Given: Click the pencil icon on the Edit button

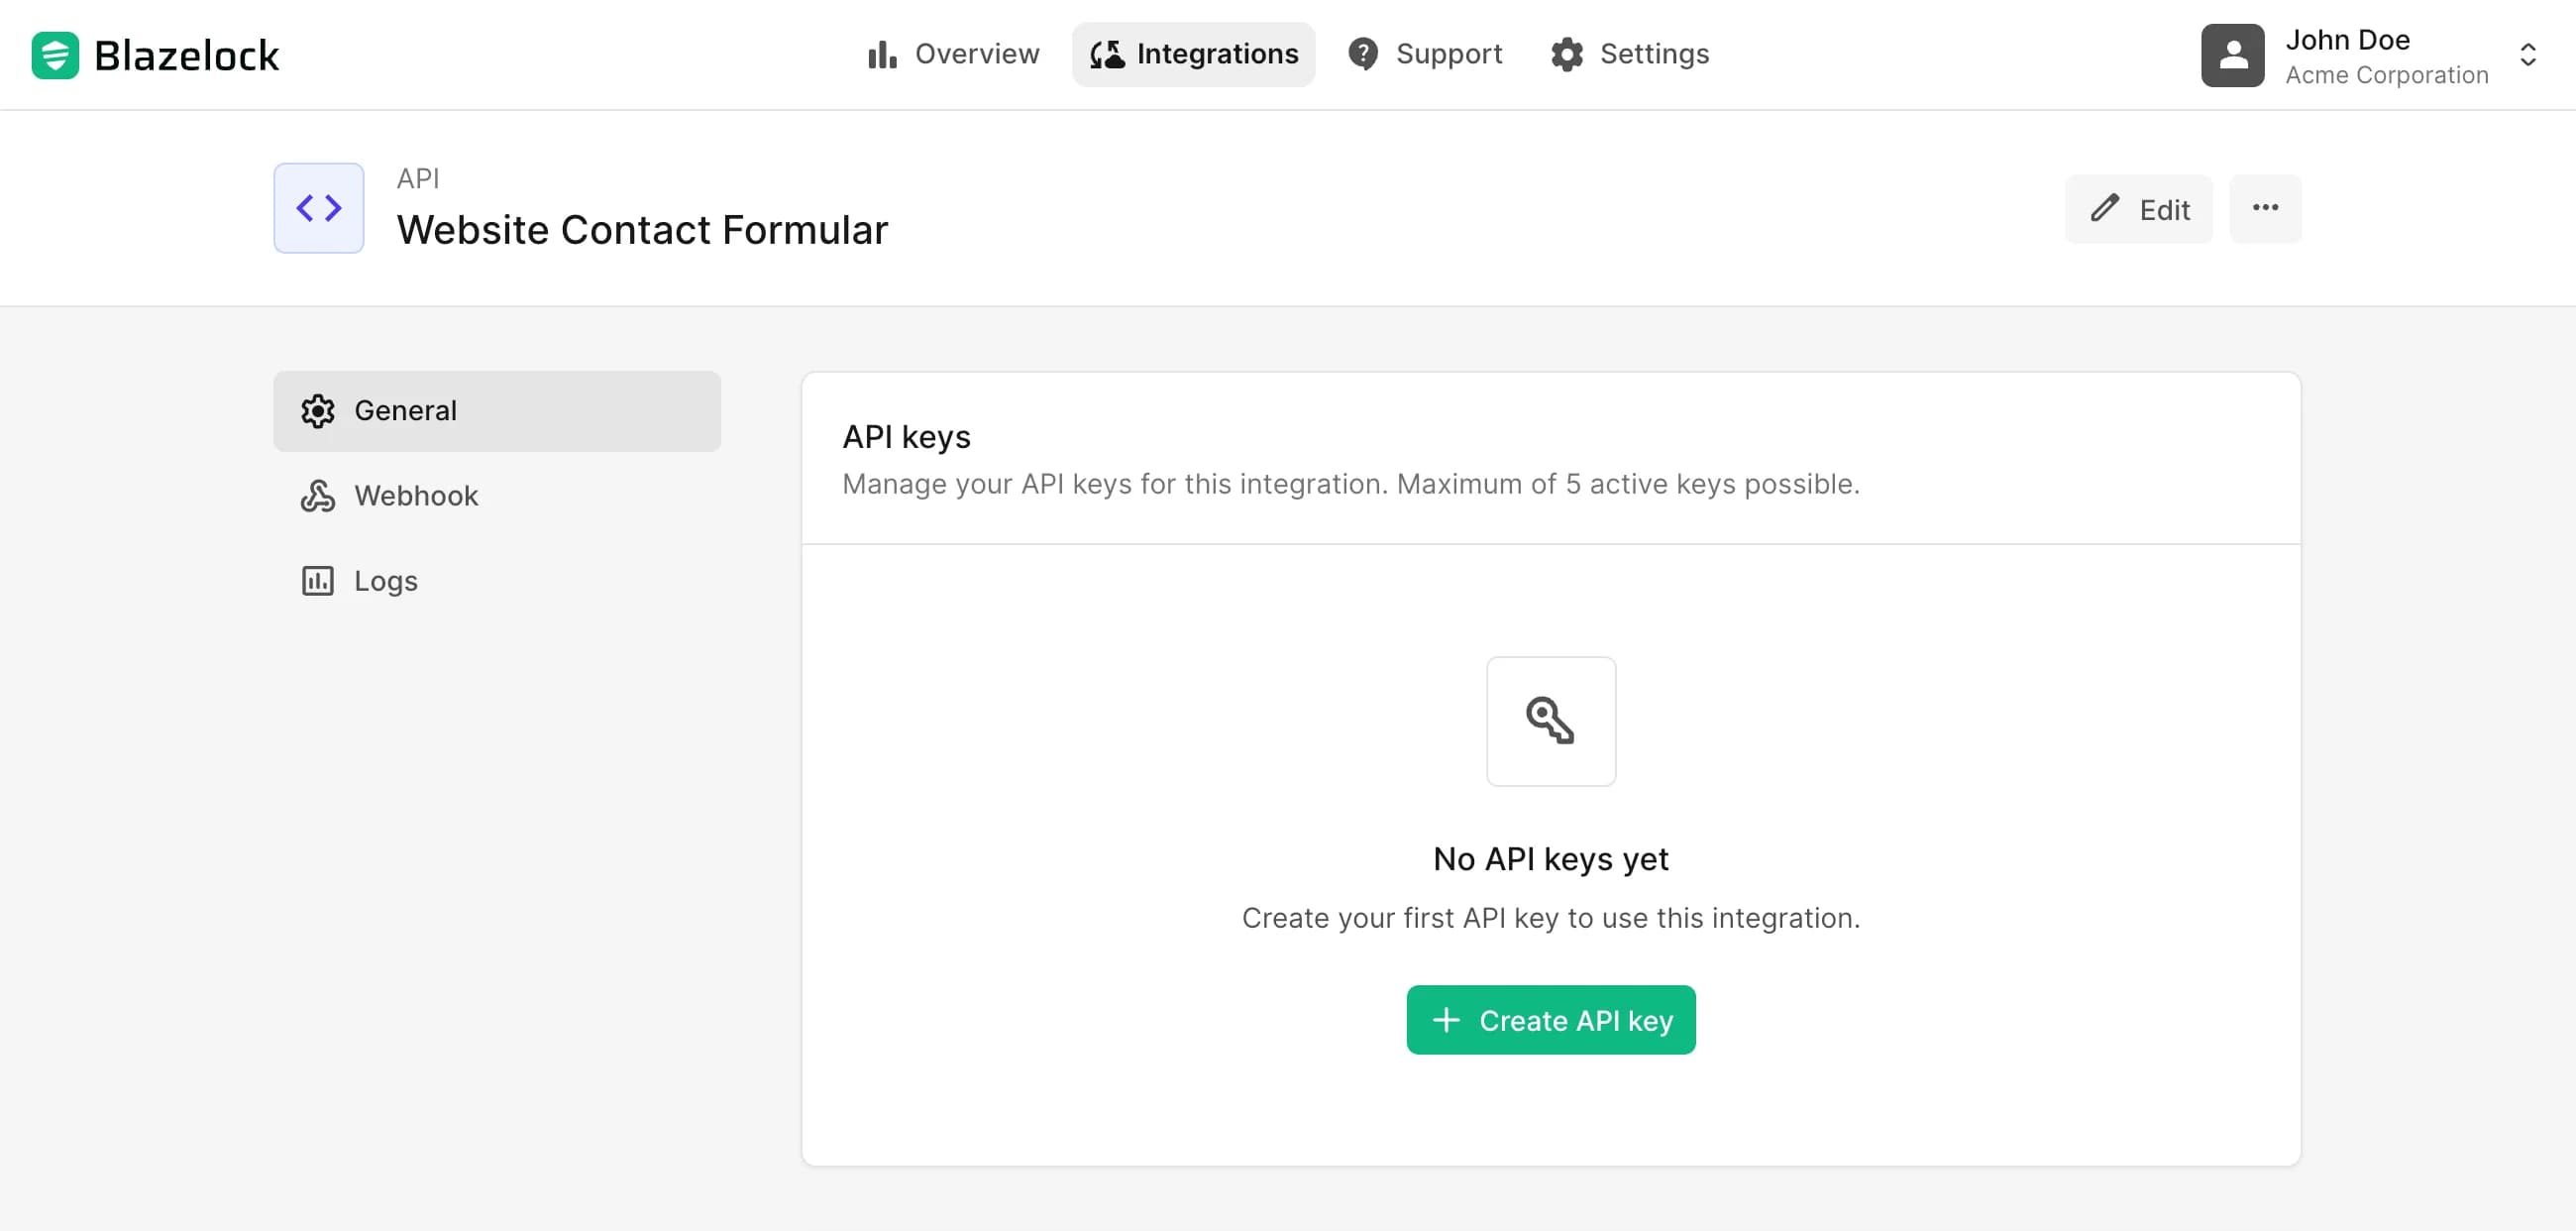Looking at the screenshot, I should pyautogui.click(x=2106, y=208).
